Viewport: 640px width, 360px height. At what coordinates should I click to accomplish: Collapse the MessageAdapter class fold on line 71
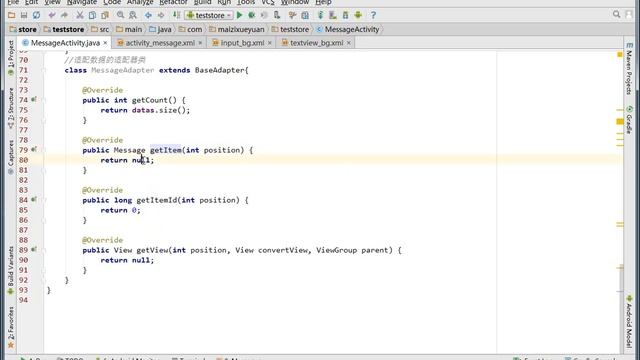pos(44,70)
